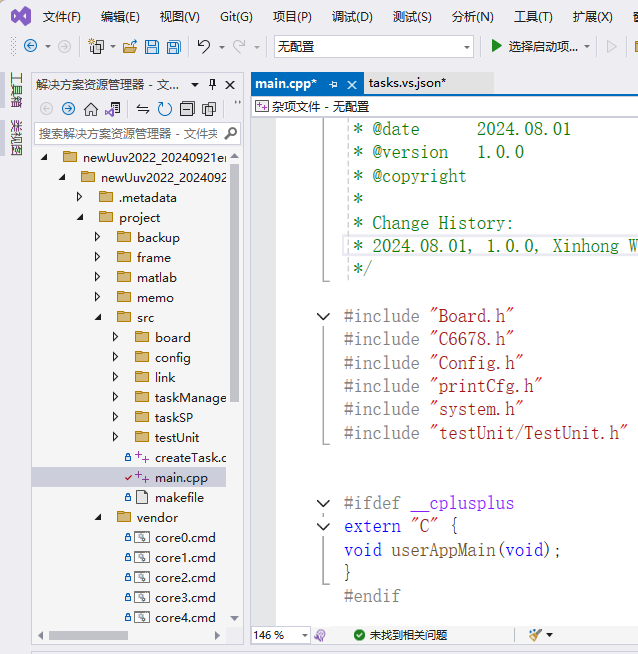Click the redo arrow icon
This screenshot has height=654, width=638.
(x=239, y=46)
